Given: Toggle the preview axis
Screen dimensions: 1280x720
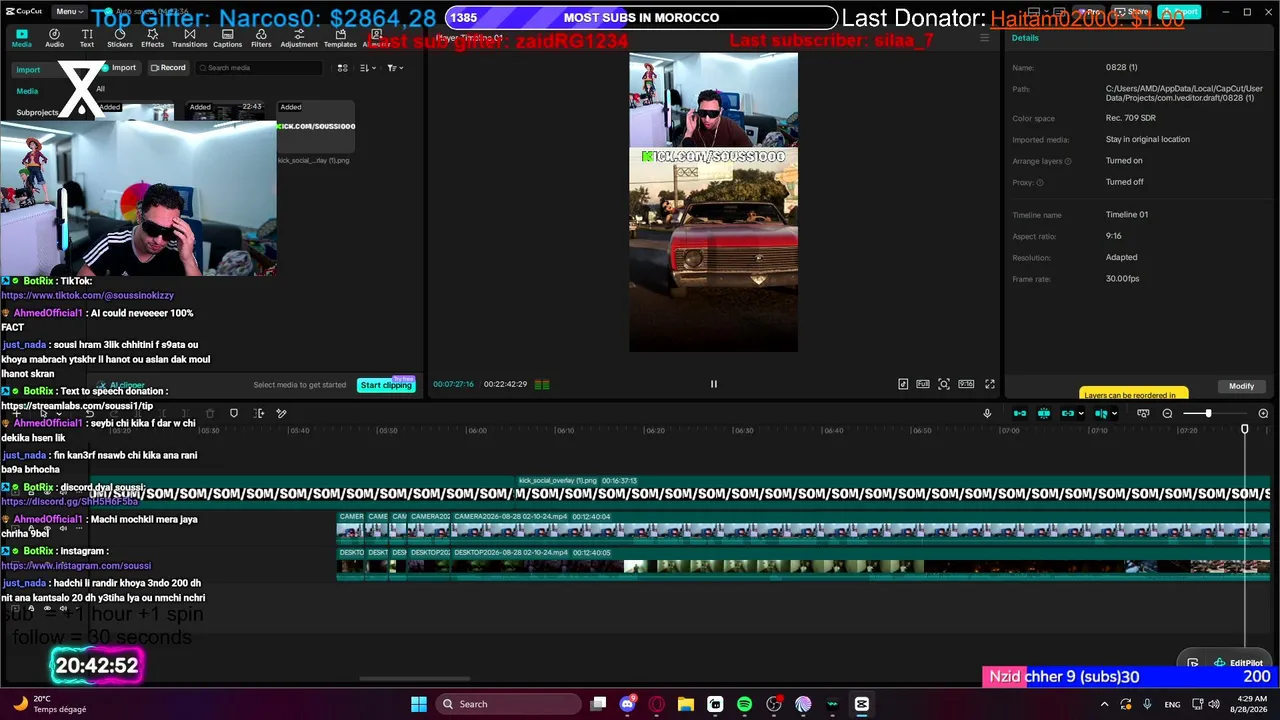Looking at the screenshot, I should tap(1101, 413).
